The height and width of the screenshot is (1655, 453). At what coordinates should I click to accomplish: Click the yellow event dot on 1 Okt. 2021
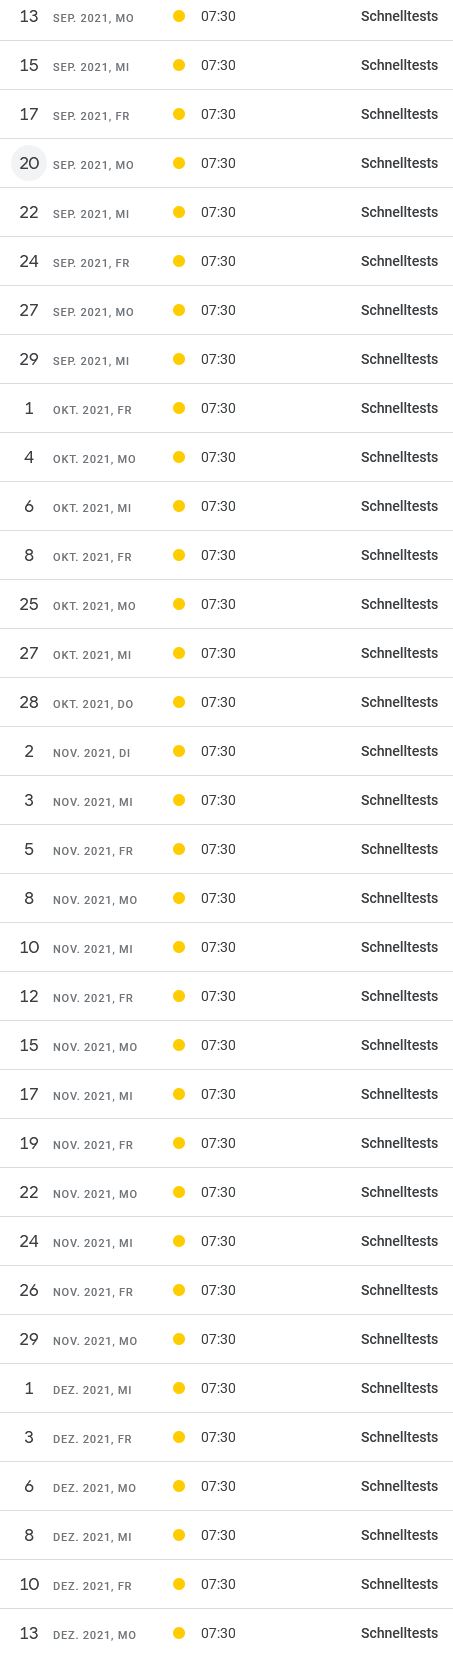point(179,408)
